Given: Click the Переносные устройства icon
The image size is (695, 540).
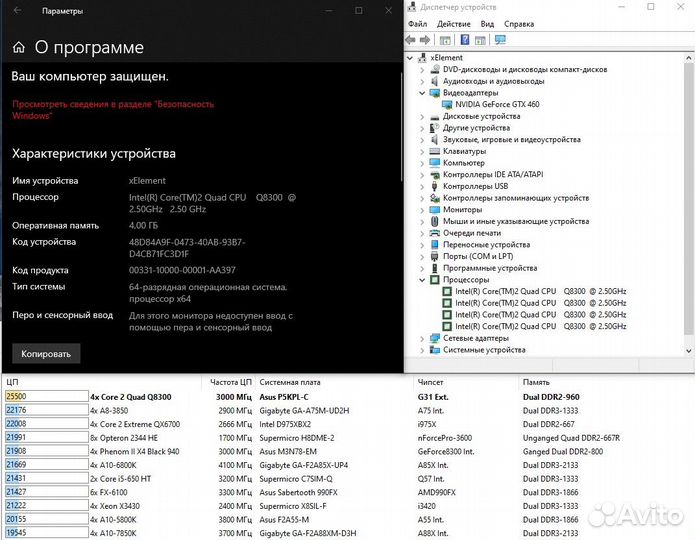Looking at the screenshot, I should [435, 244].
